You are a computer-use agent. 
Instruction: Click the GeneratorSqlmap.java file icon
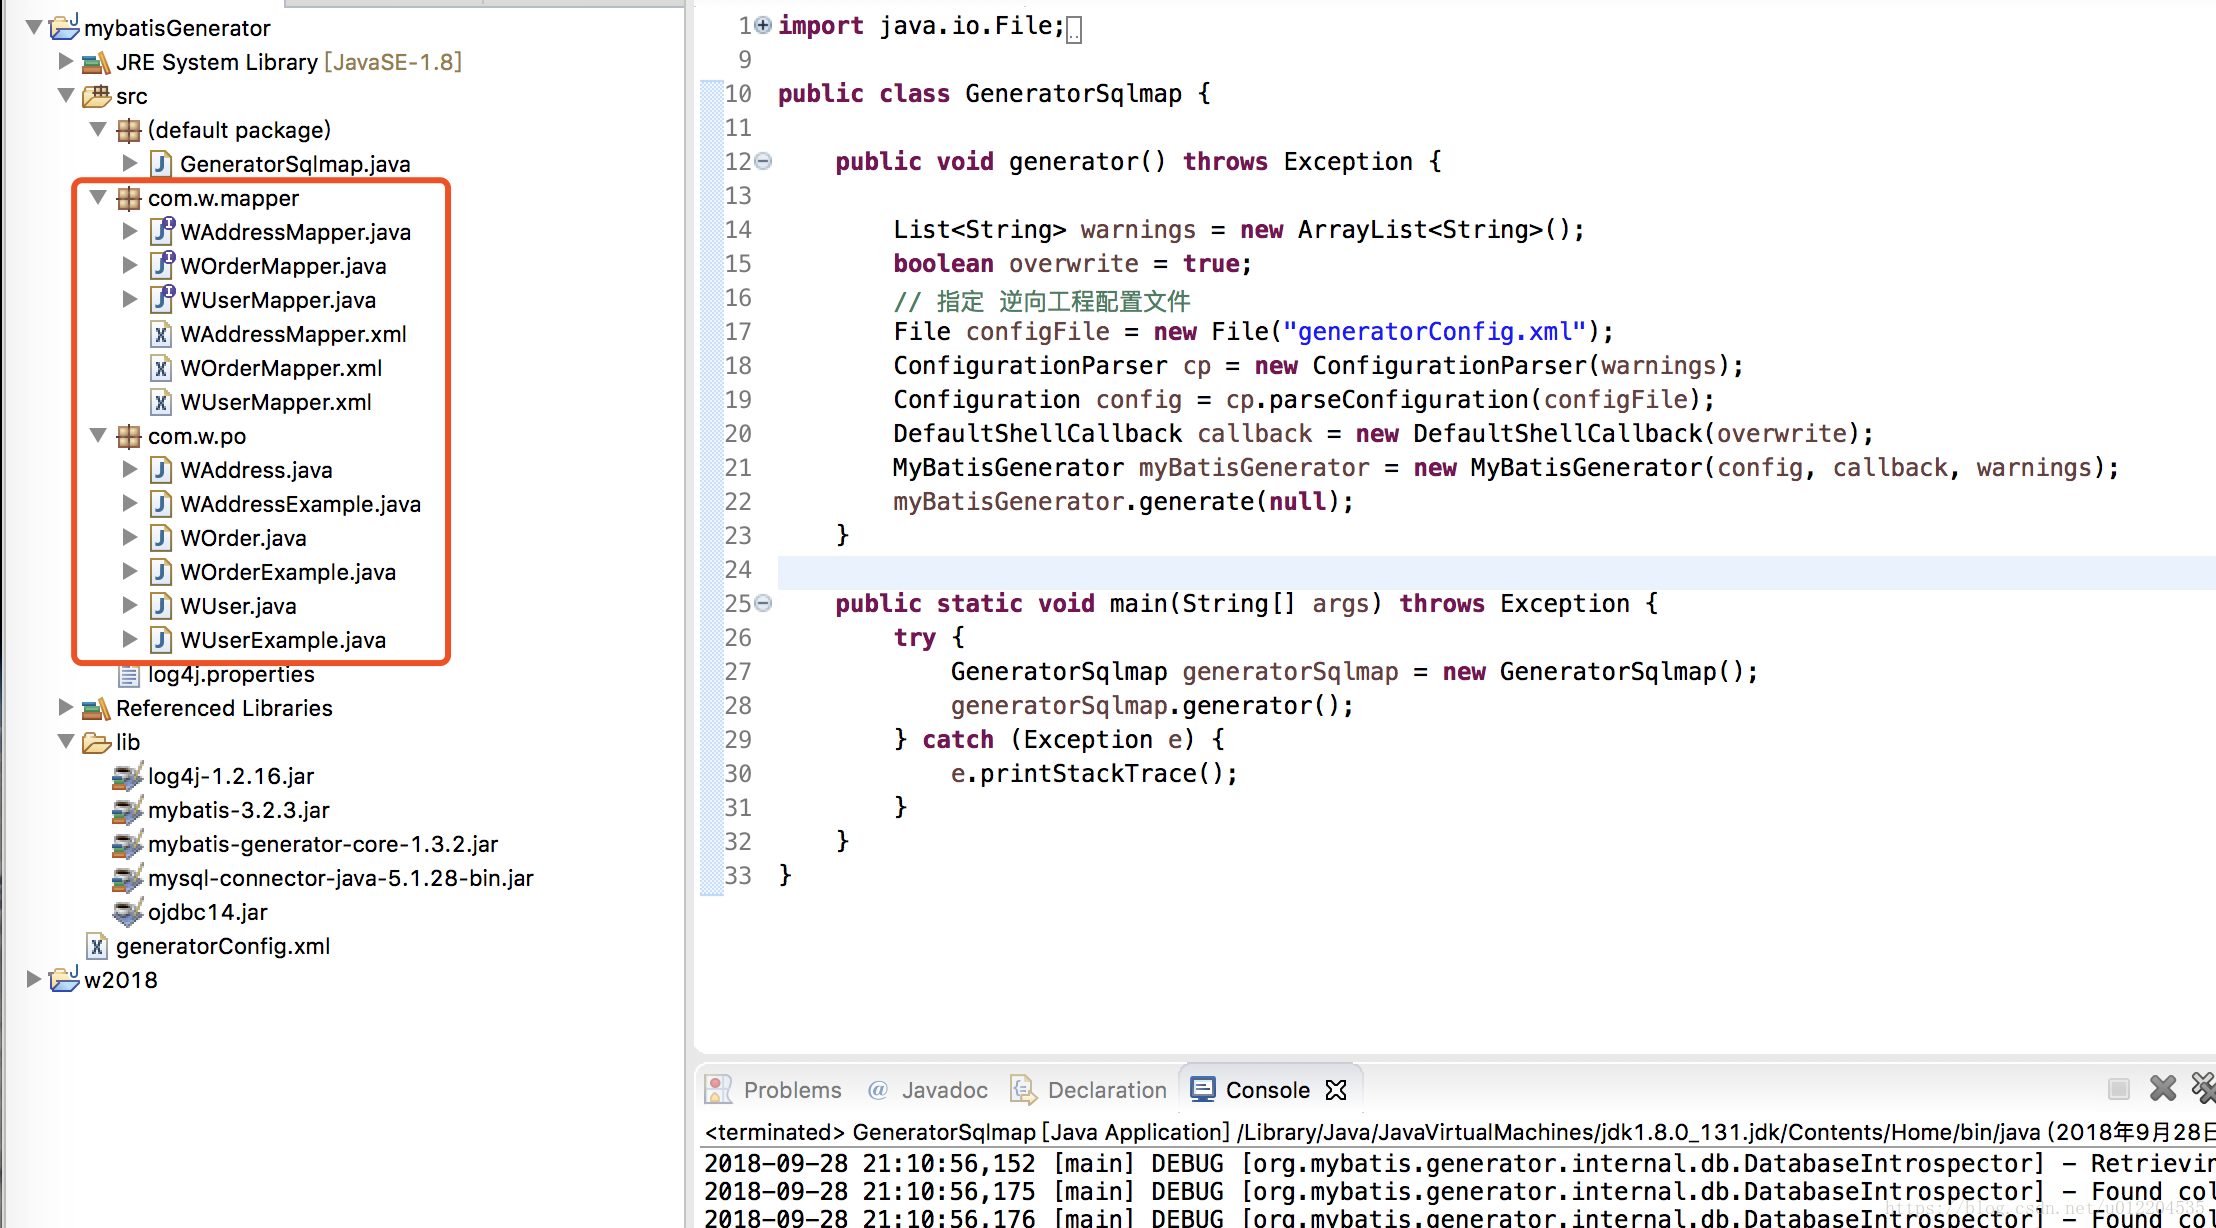[161, 163]
